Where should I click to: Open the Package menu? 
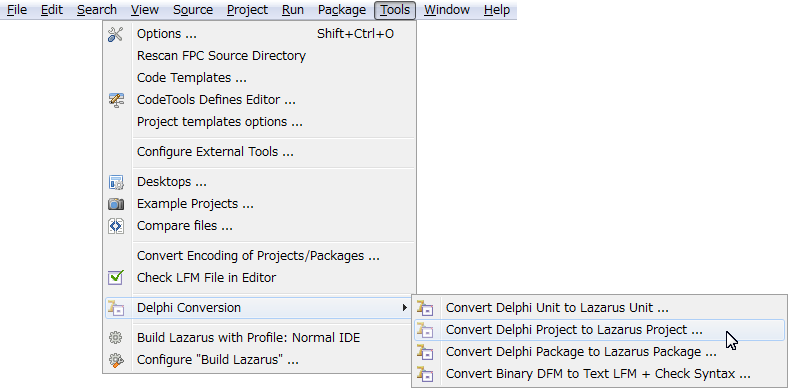[342, 10]
